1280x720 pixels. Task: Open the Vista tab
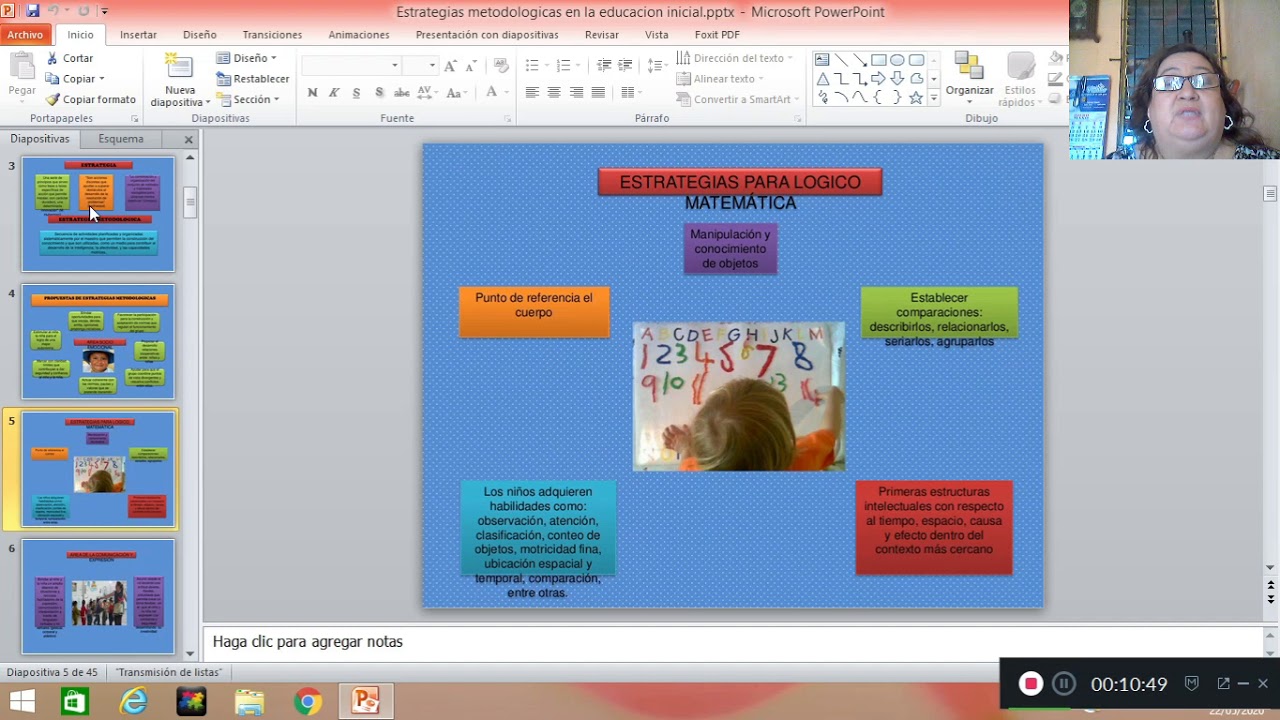(x=657, y=34)
